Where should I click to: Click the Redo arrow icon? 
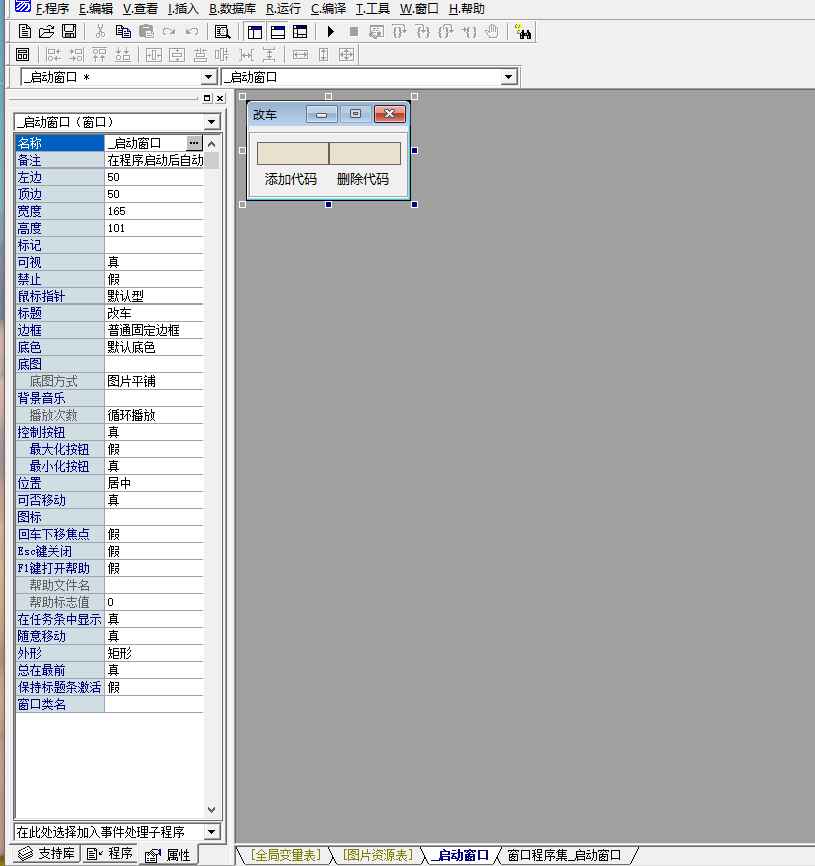[169, 31]
